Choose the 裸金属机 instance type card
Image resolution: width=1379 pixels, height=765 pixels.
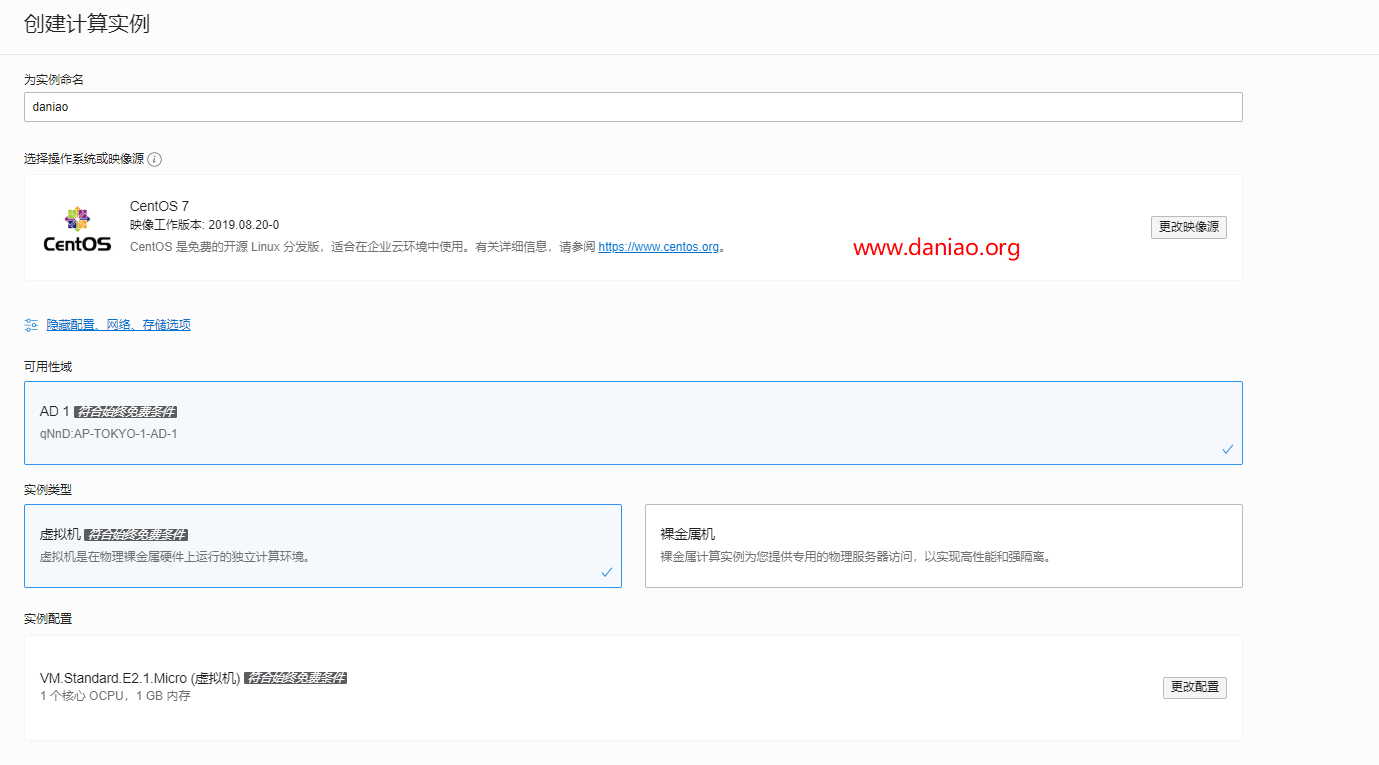(944, 546)
